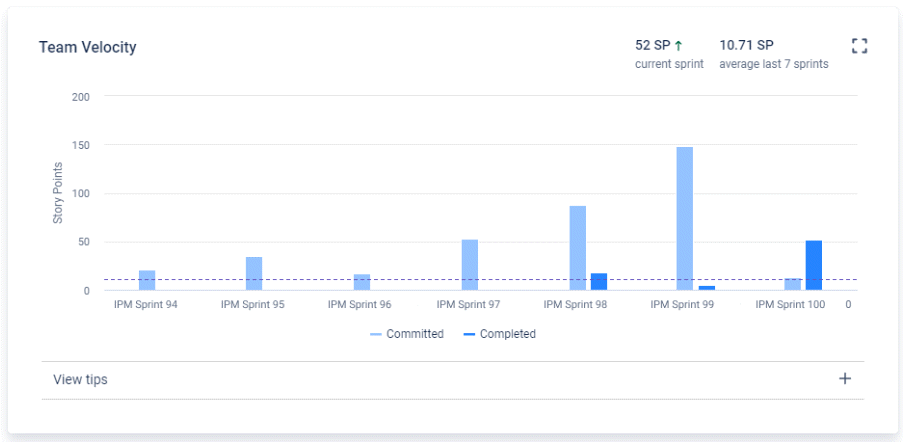Select the IPM Sprint 94 axis label

pyautogui.click(x=146, y=305)
